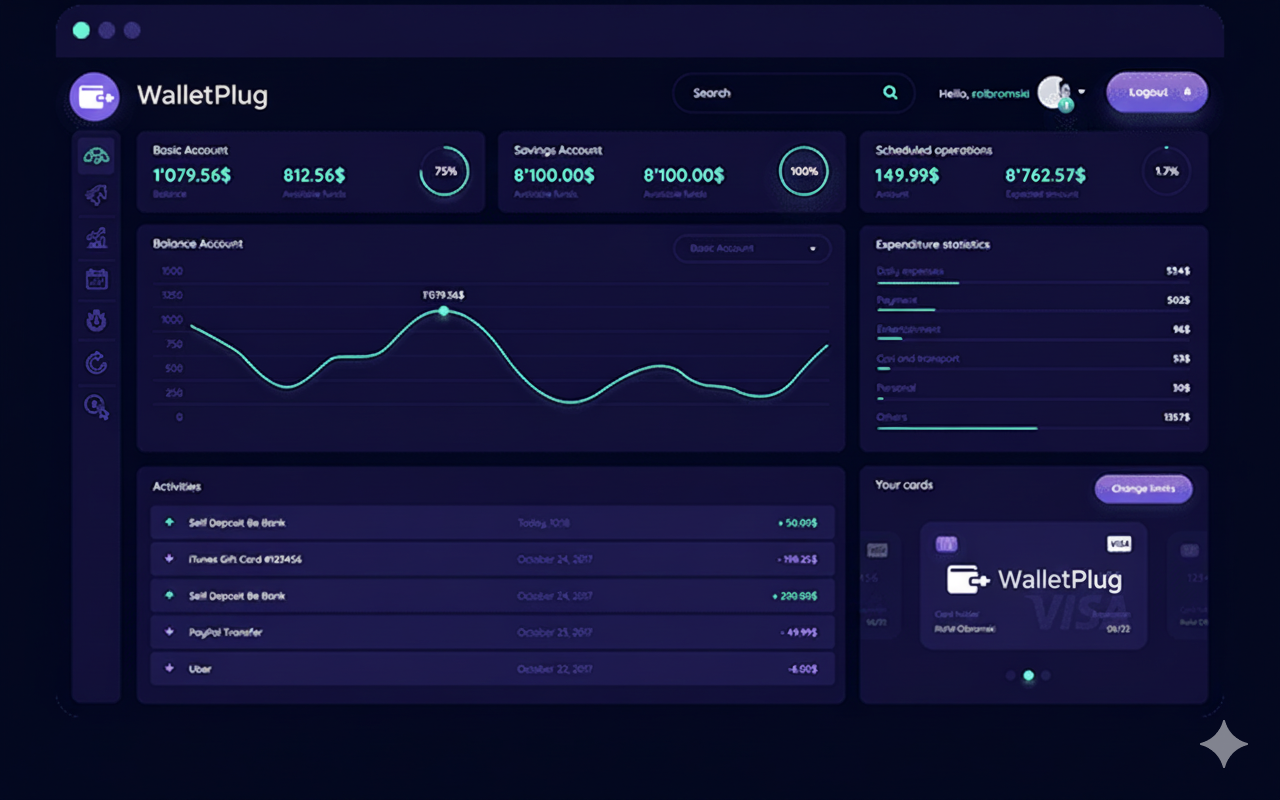Click the 1.7% scheduled operations ring

pos(1166,171)
